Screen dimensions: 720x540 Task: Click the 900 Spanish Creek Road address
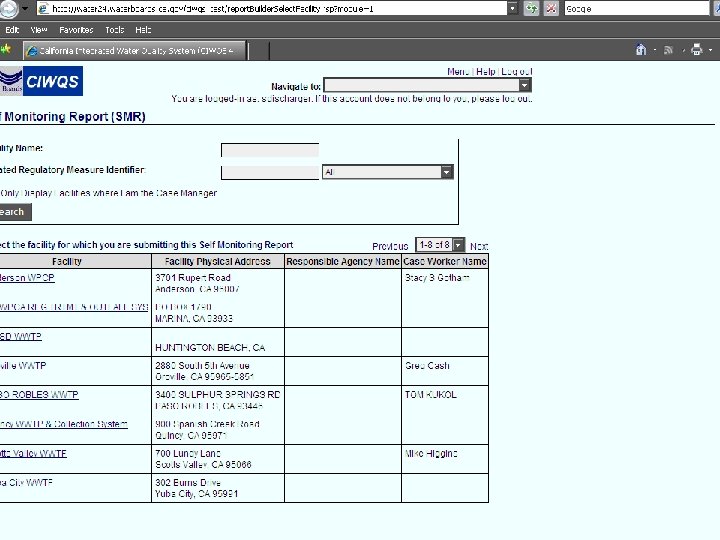coord(207,424)
